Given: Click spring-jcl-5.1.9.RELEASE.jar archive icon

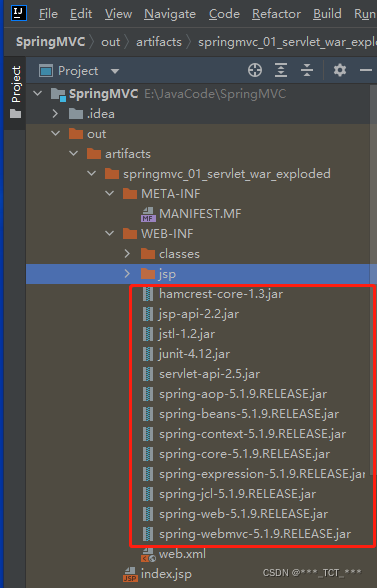Looking at the screenshot, I should [148, 494].
